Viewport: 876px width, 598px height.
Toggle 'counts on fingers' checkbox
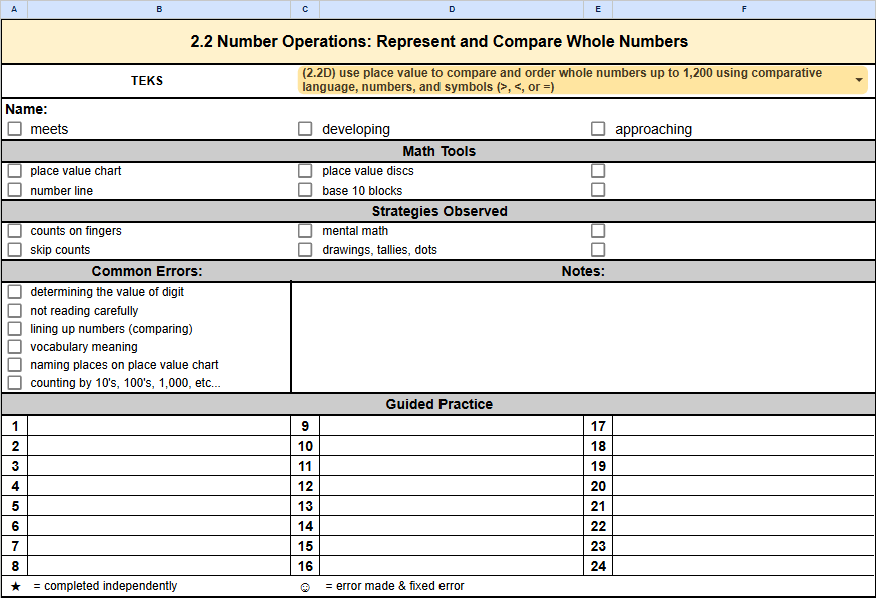(15, 230)
